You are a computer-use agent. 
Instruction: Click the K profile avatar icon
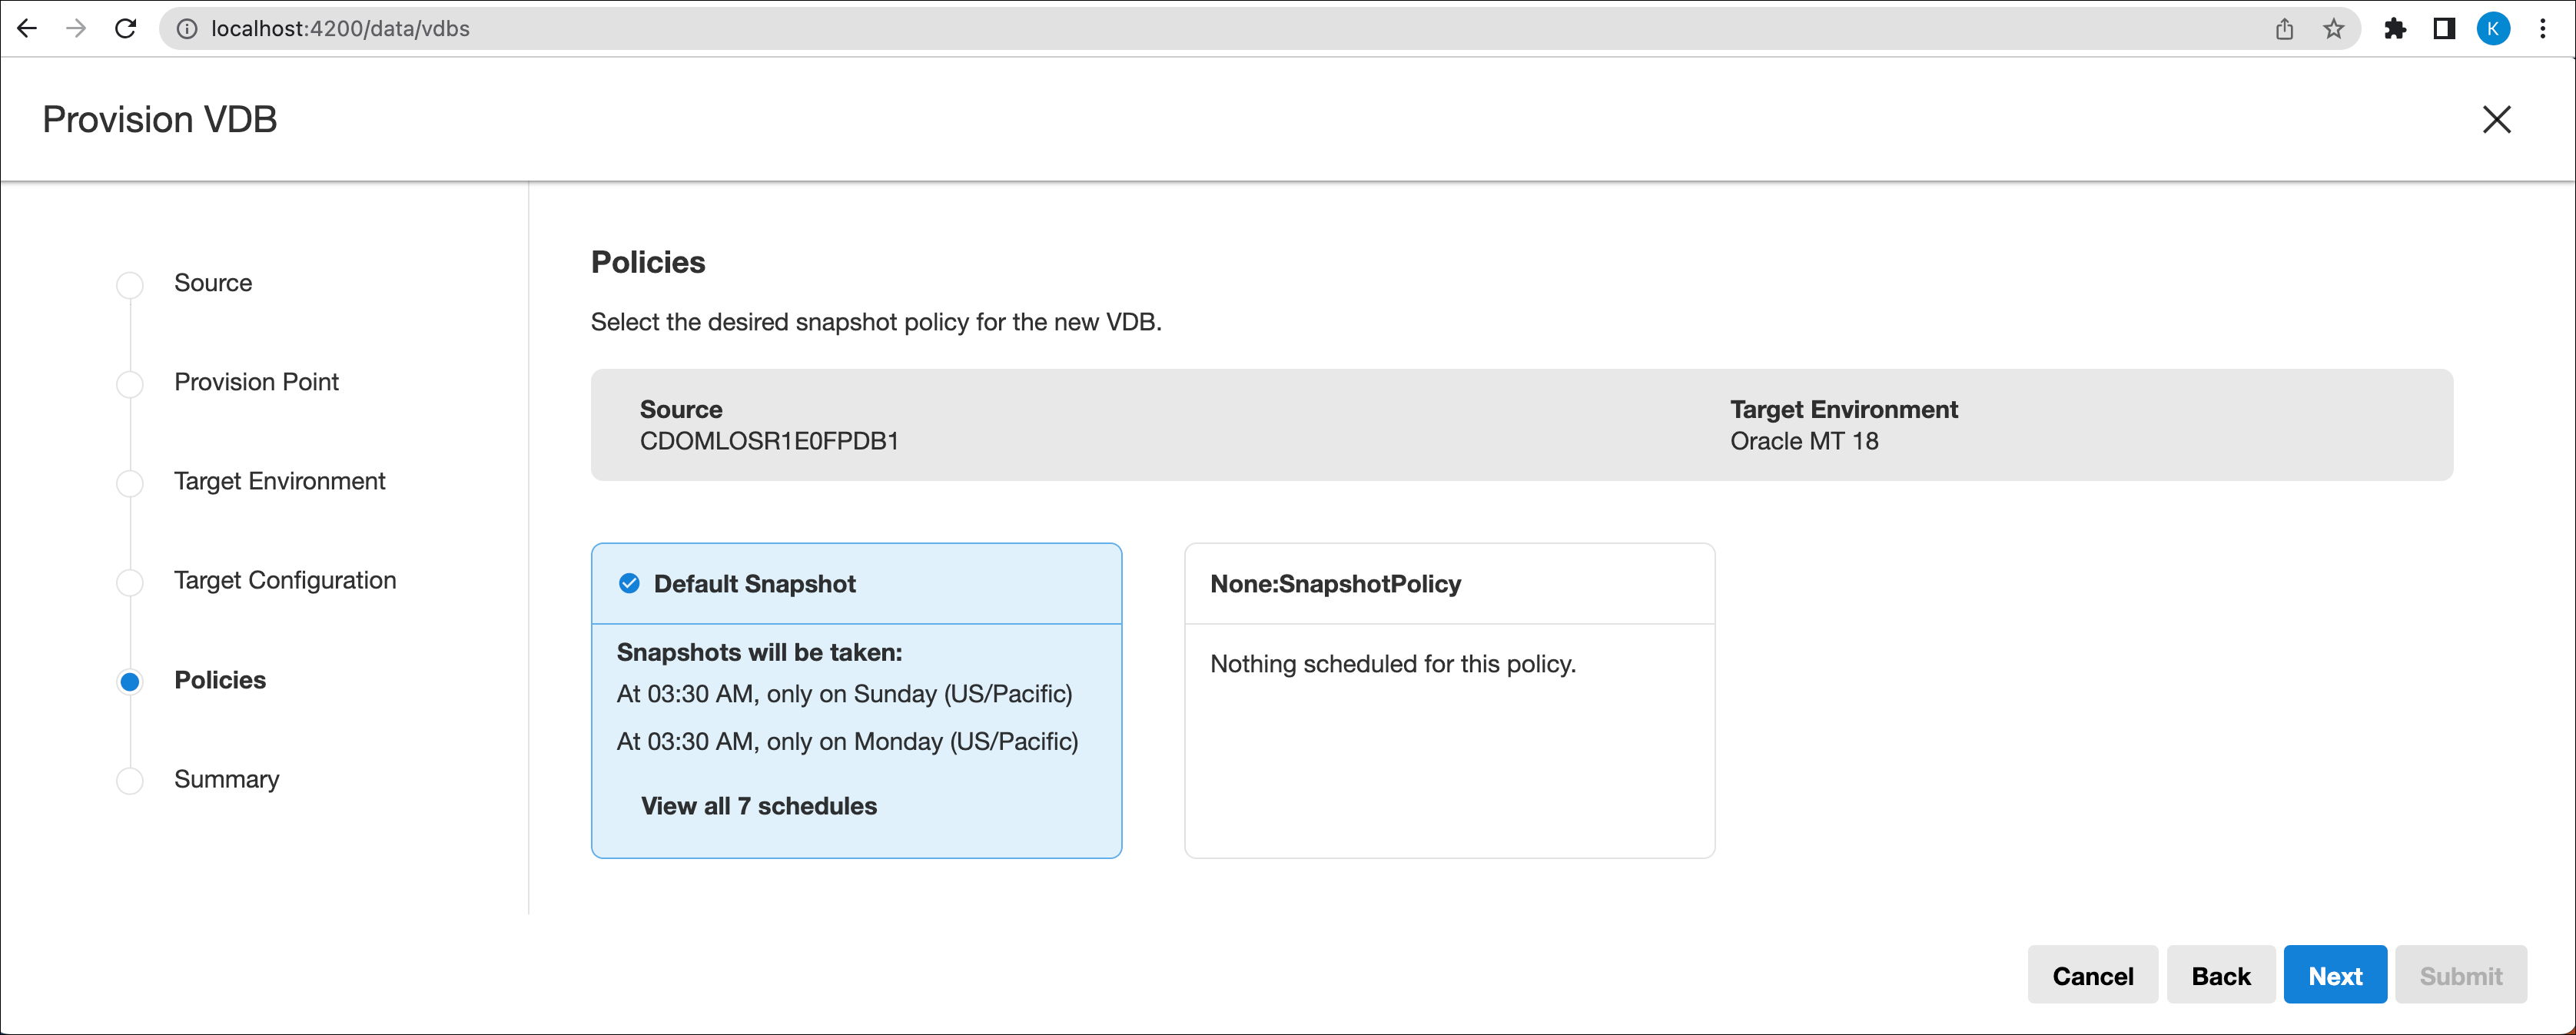click(x=2494, y=28)
